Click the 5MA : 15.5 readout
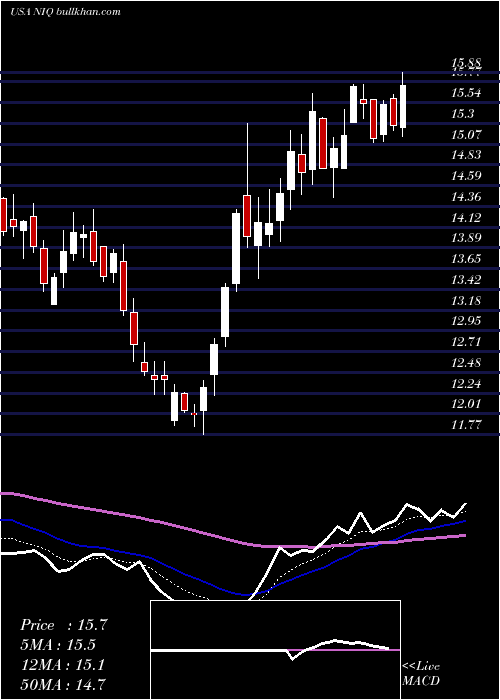This screenshot has height=700, width=500. coord(58,645)
